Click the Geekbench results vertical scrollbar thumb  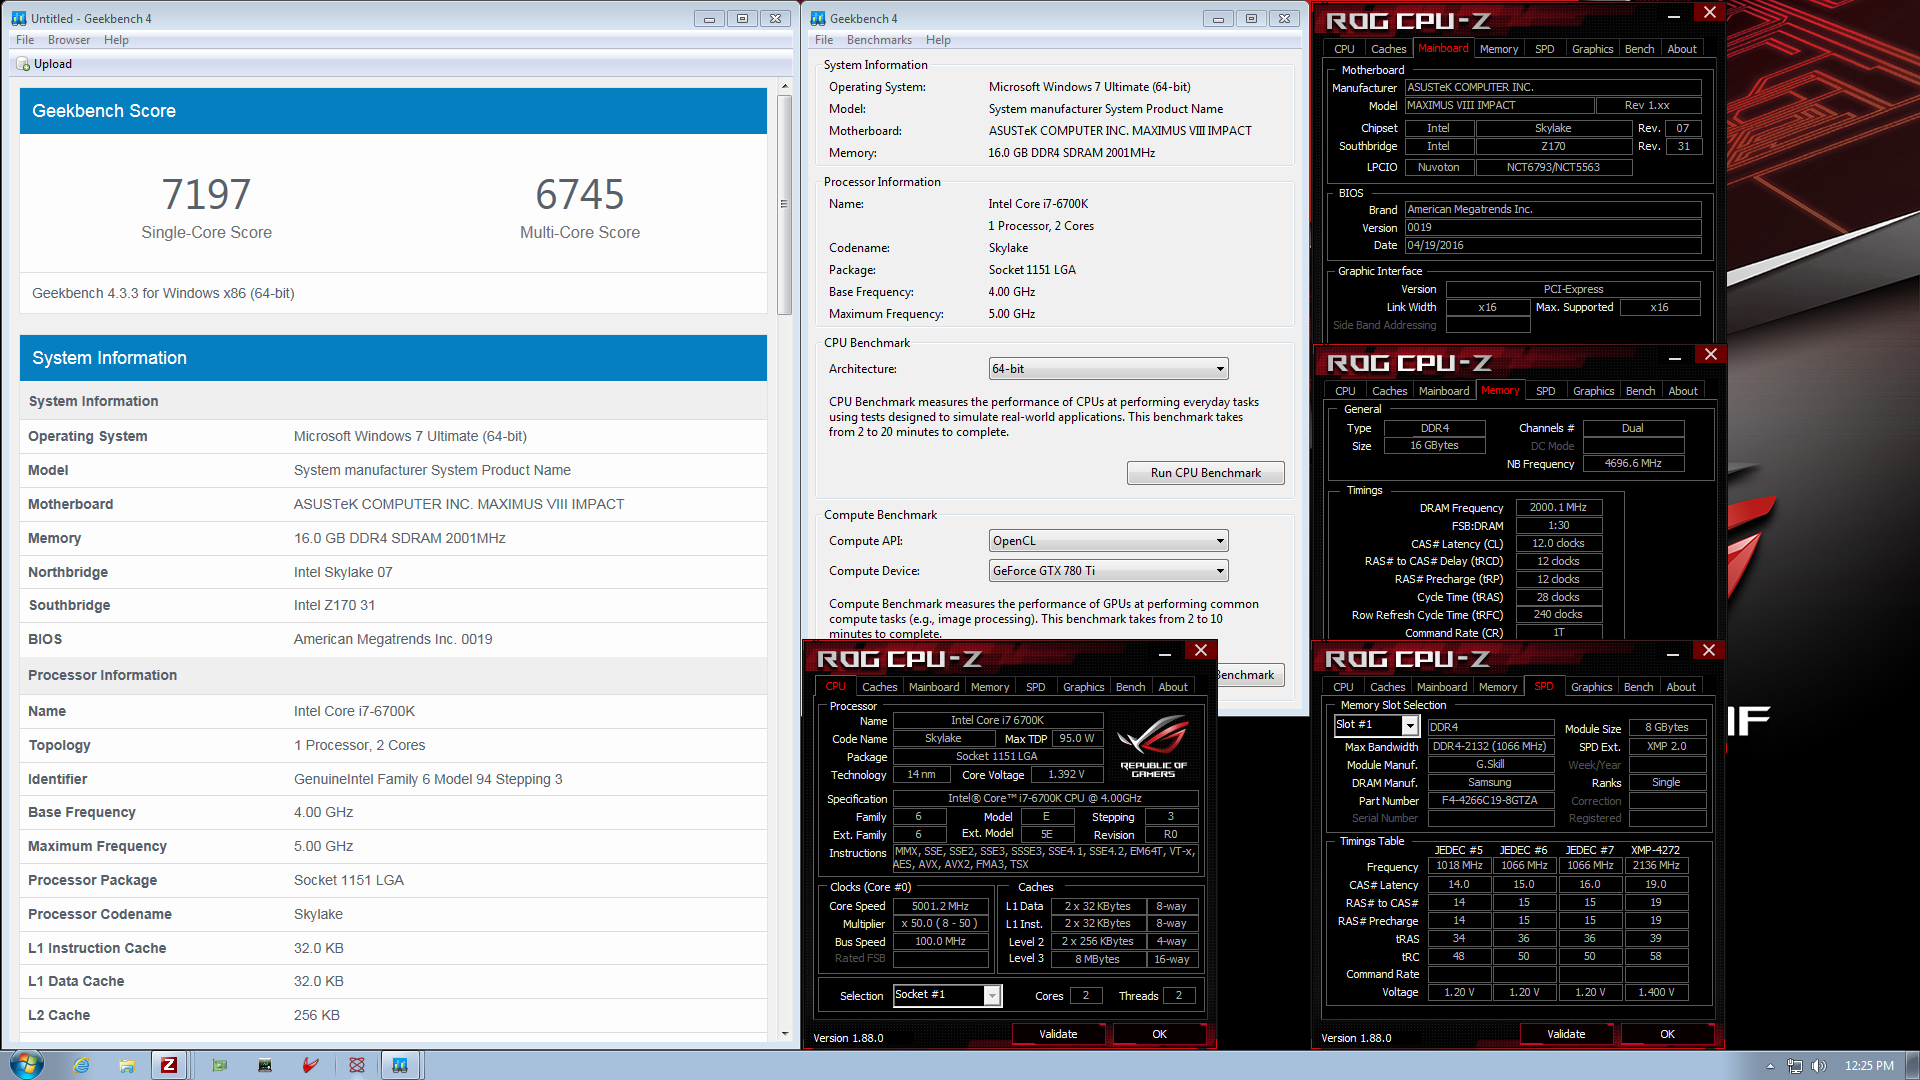click(784, 204)
